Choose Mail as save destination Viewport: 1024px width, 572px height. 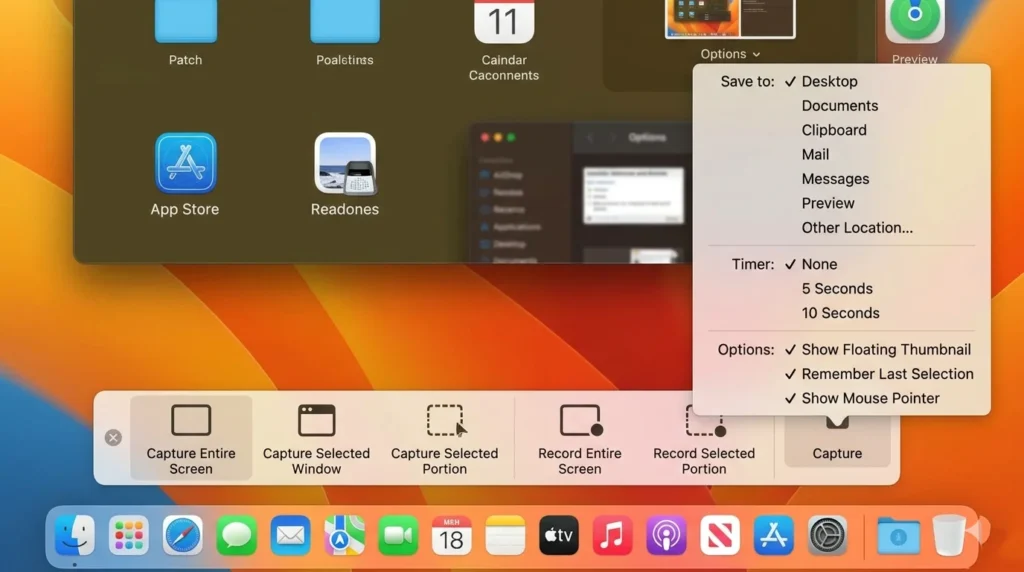click(815, 155)
